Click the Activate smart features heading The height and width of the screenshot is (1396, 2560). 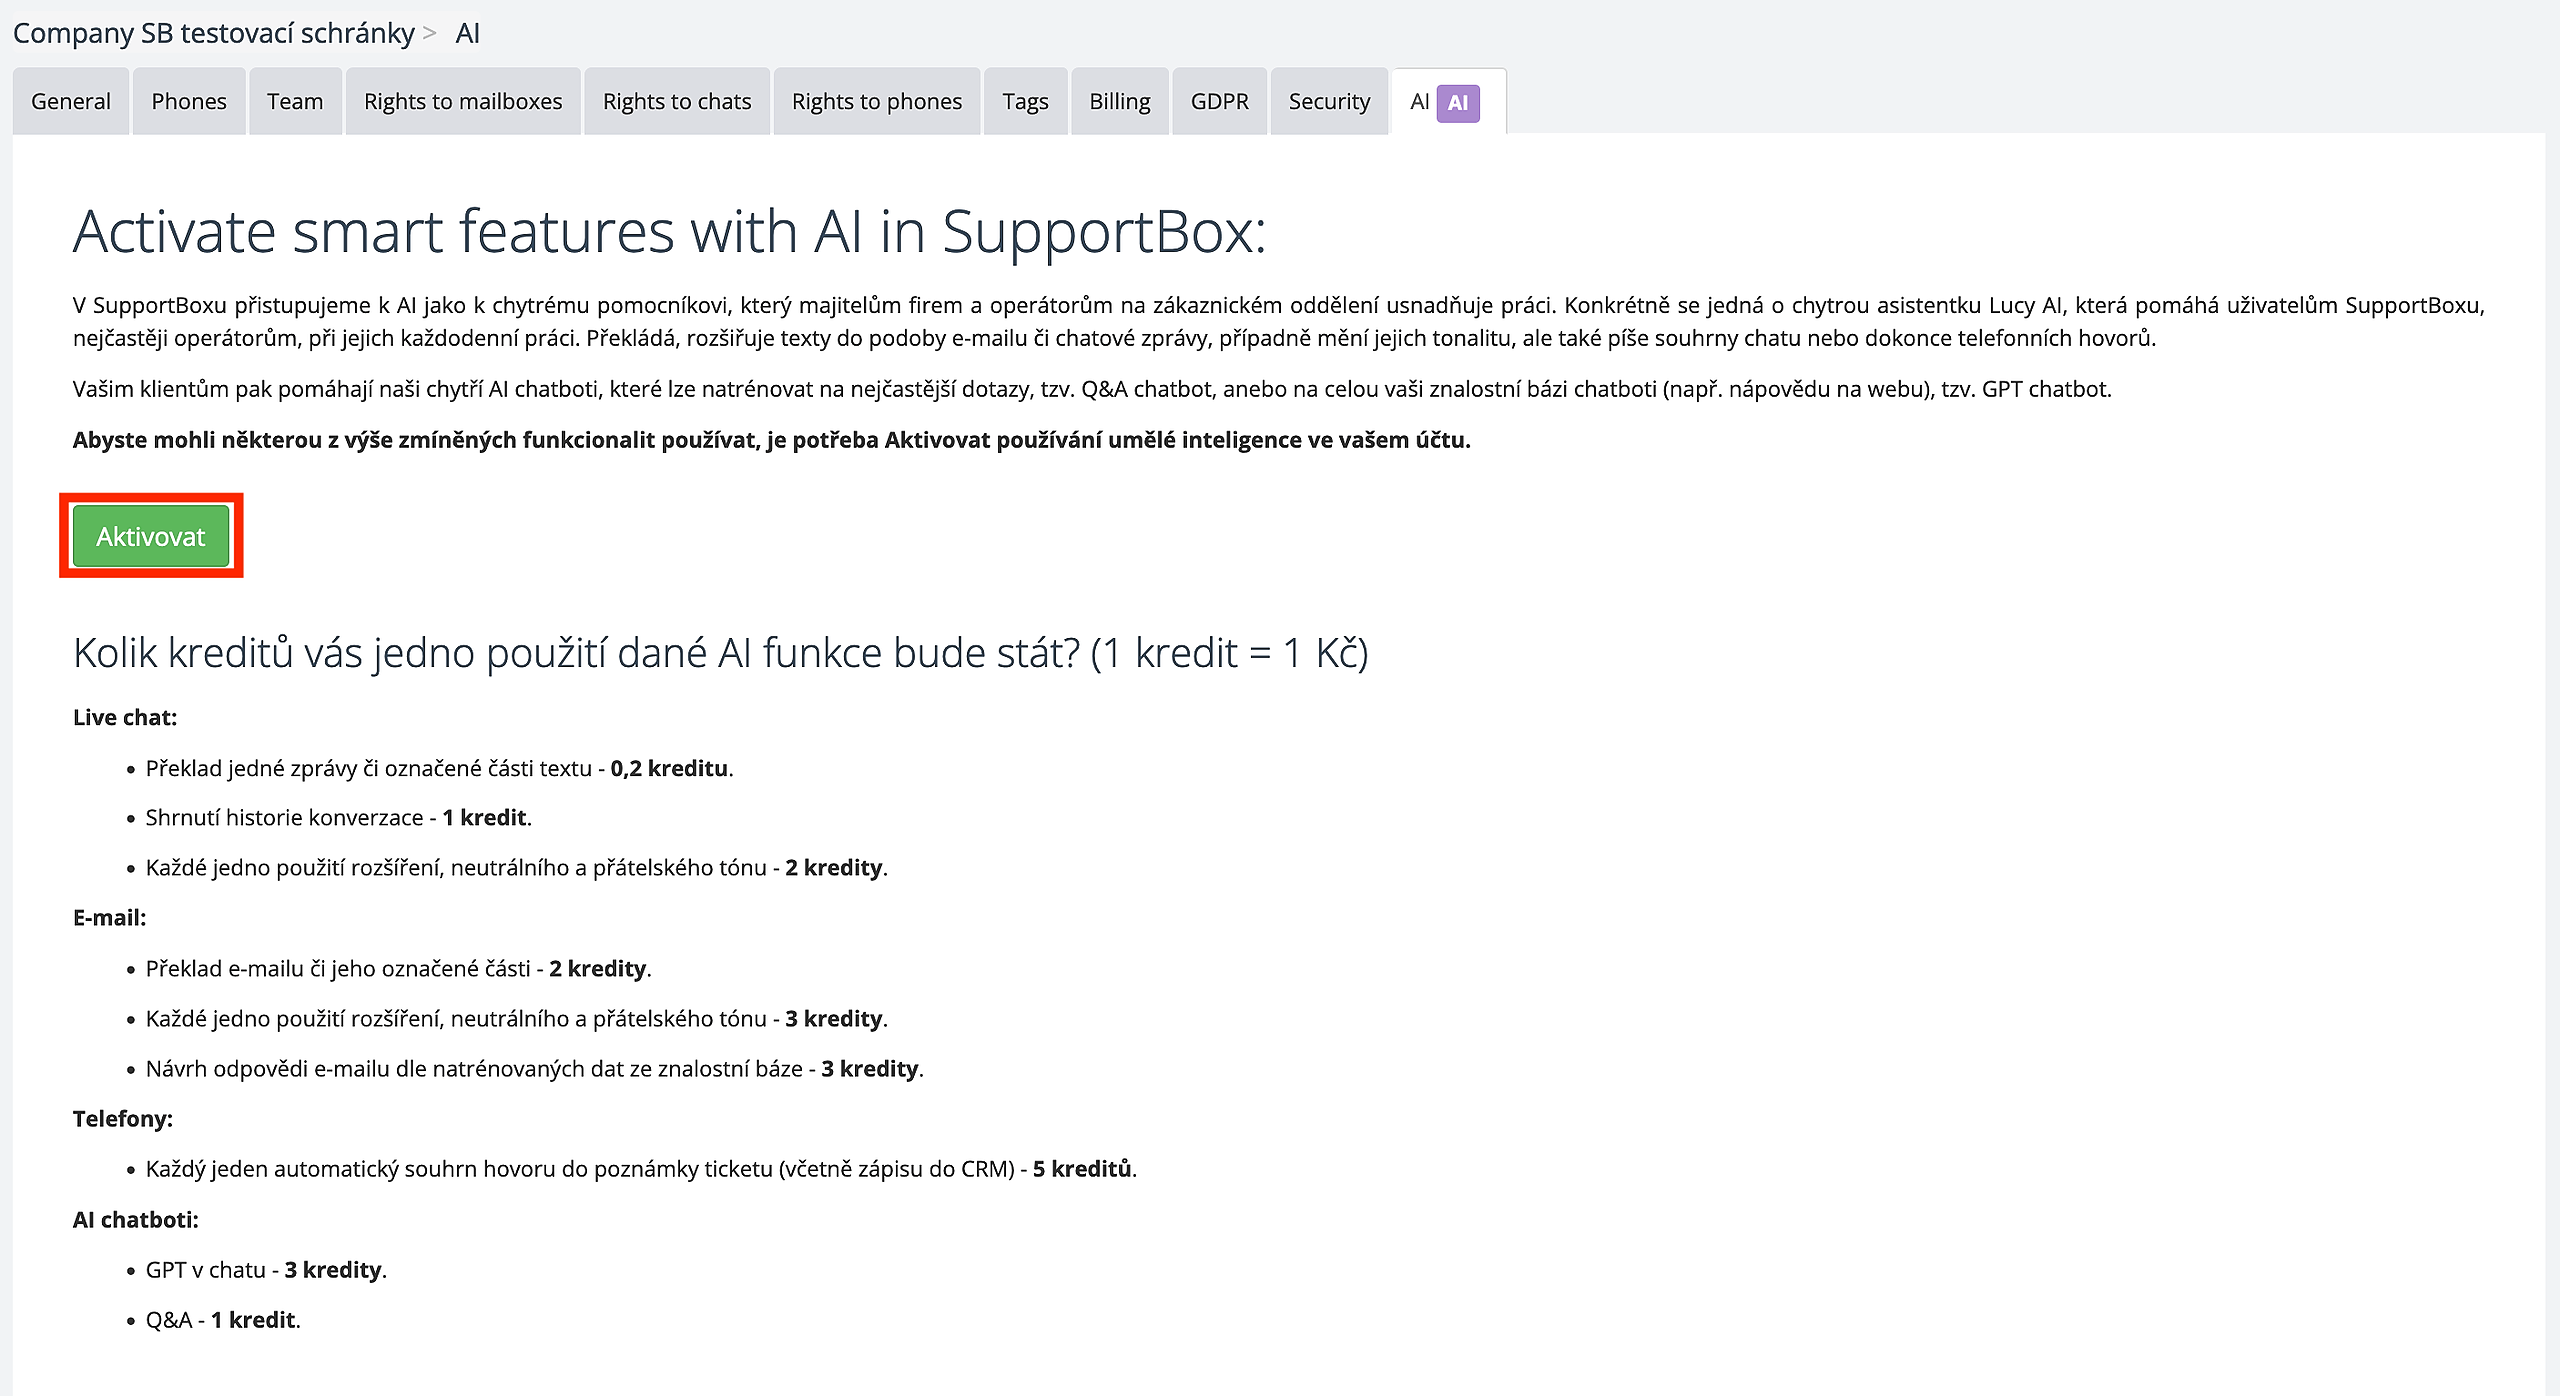(x=669, y=231)
